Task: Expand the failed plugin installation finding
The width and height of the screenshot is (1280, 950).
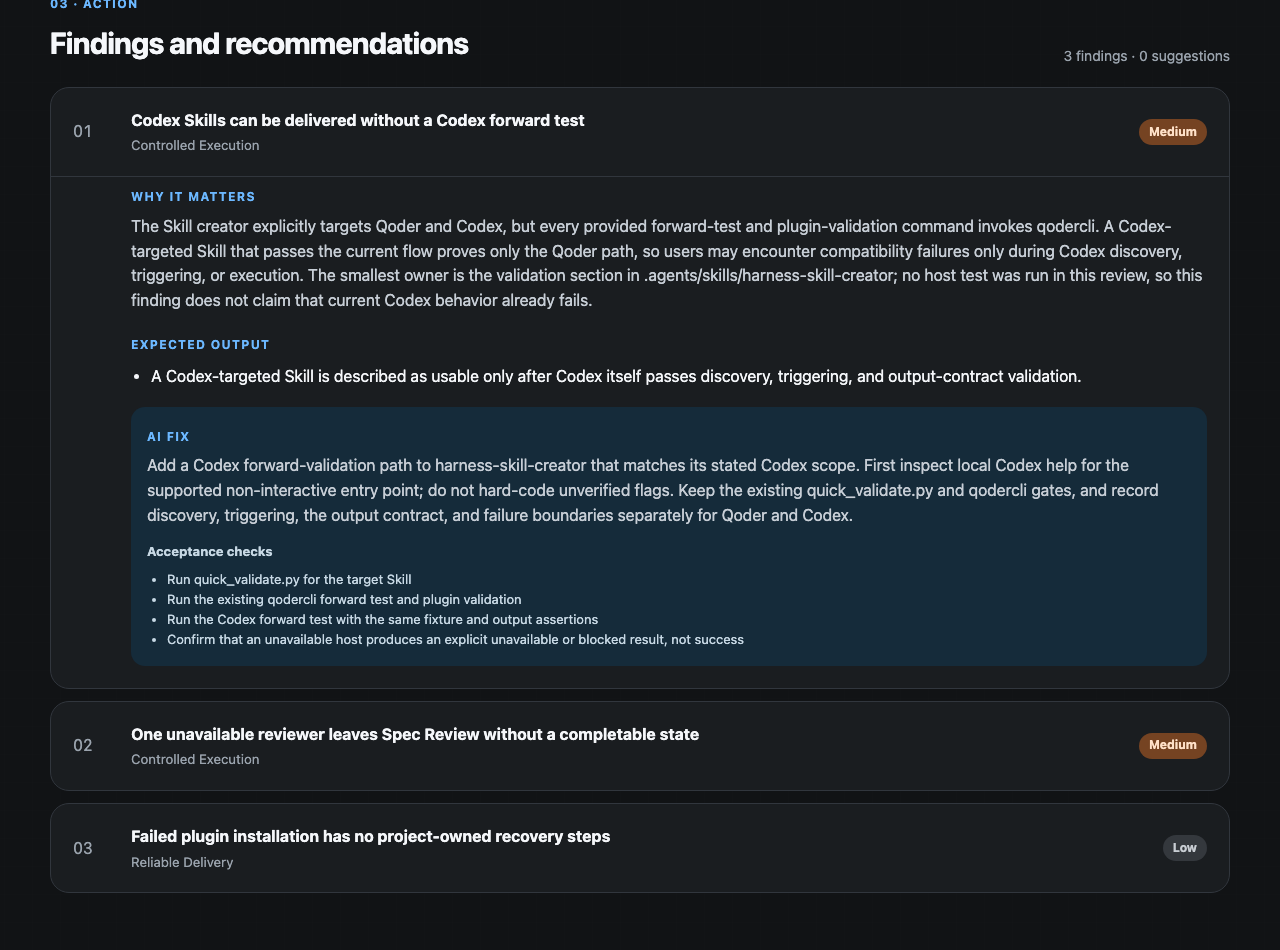Action: (640, 848)
